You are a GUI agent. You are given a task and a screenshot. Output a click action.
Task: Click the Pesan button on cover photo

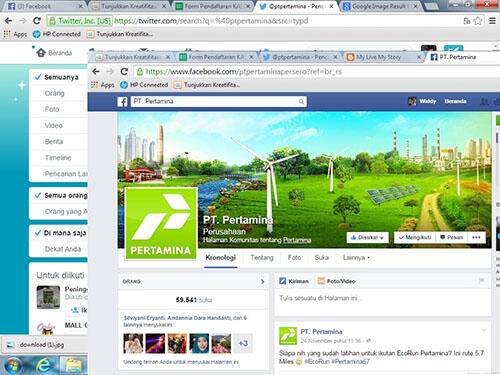pos(452,237)
